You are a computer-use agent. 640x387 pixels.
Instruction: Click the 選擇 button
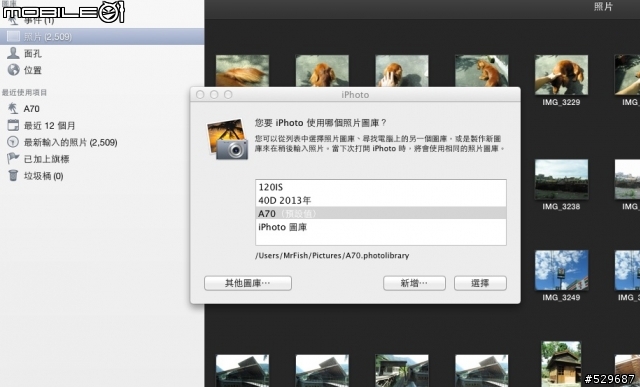480,283
